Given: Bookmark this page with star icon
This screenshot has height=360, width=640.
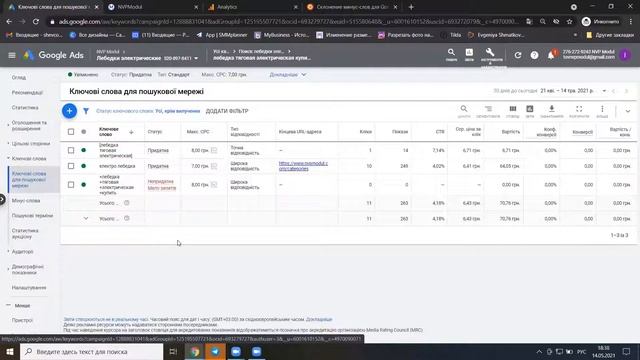Looking at the screenshot, I should [569, 22].
